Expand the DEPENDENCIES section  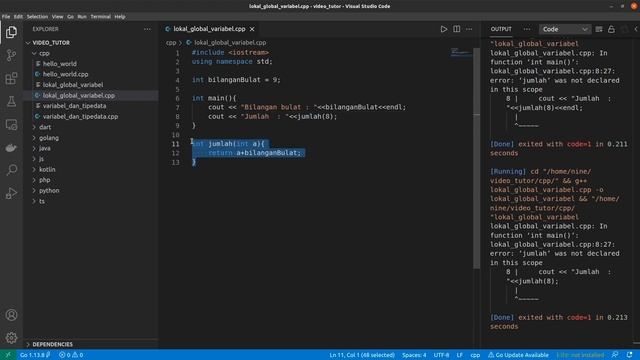click(91, 344)
